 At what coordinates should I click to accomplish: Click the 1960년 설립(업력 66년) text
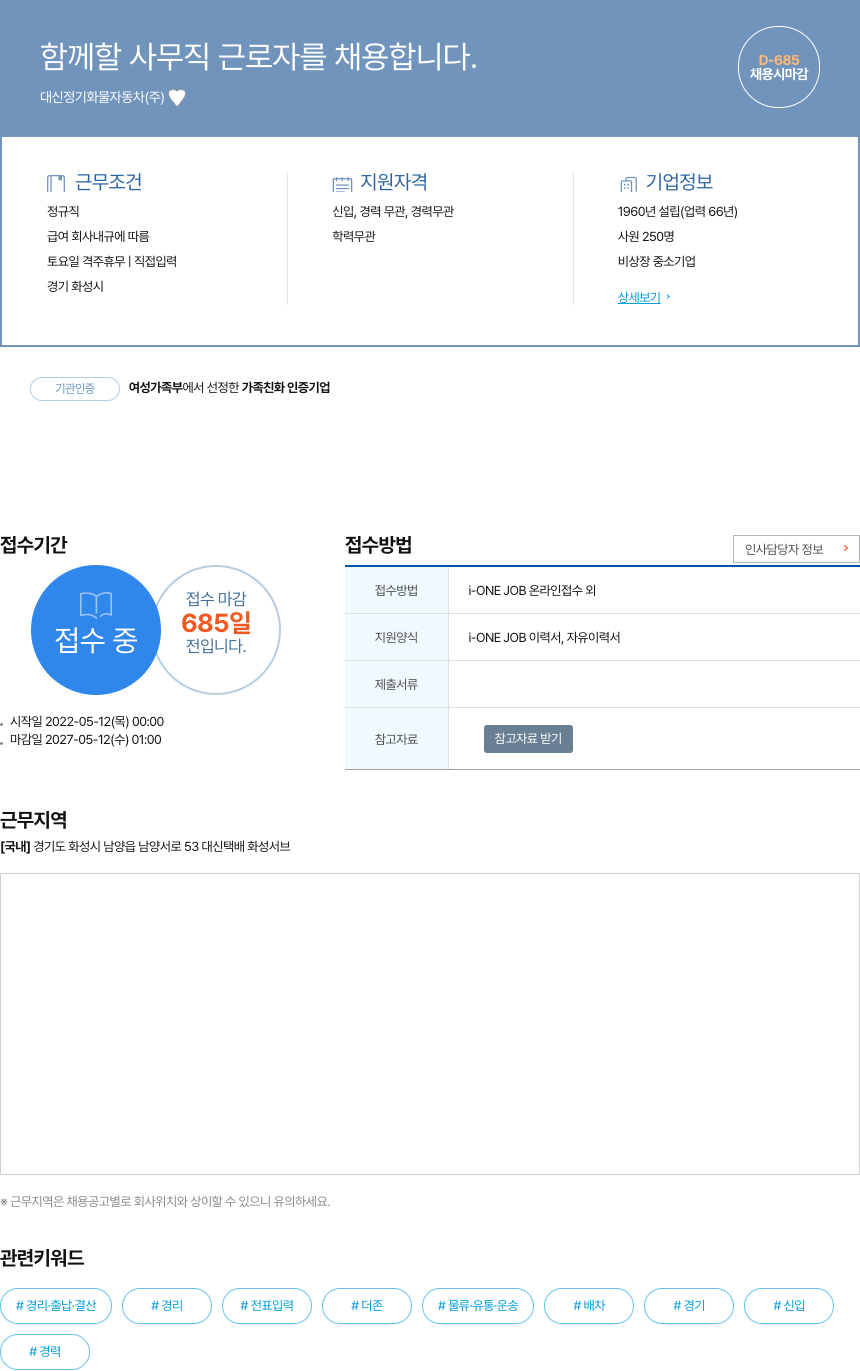tap(678, 212)
